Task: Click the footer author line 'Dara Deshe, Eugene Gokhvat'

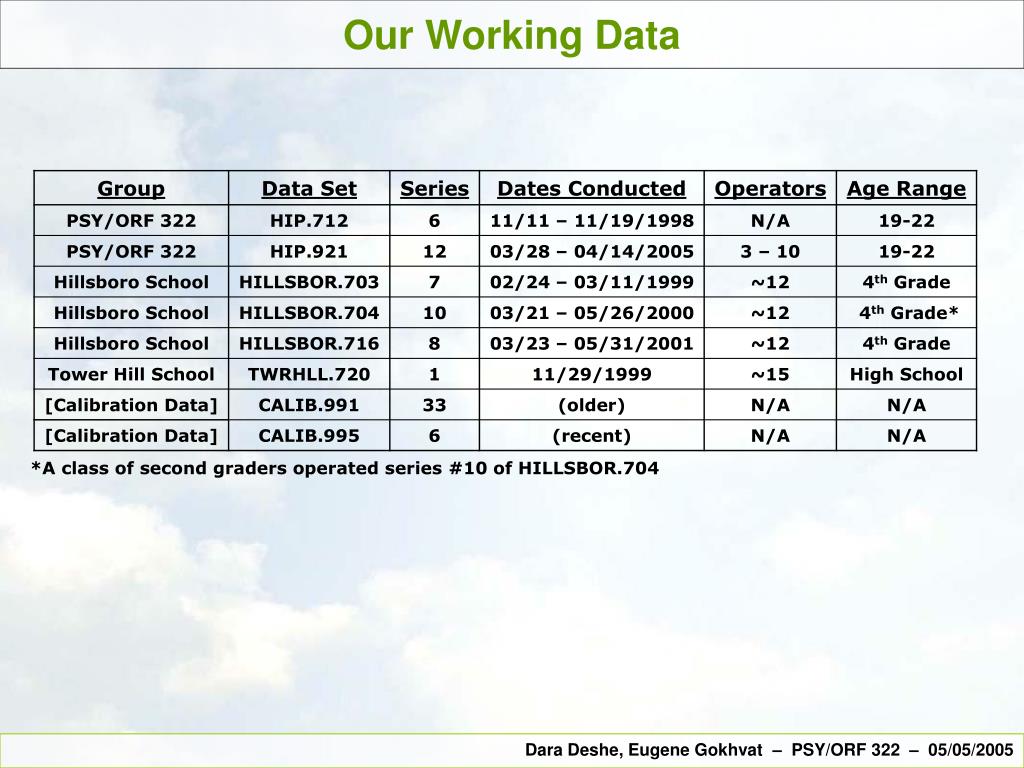Action: click(644, 750)
